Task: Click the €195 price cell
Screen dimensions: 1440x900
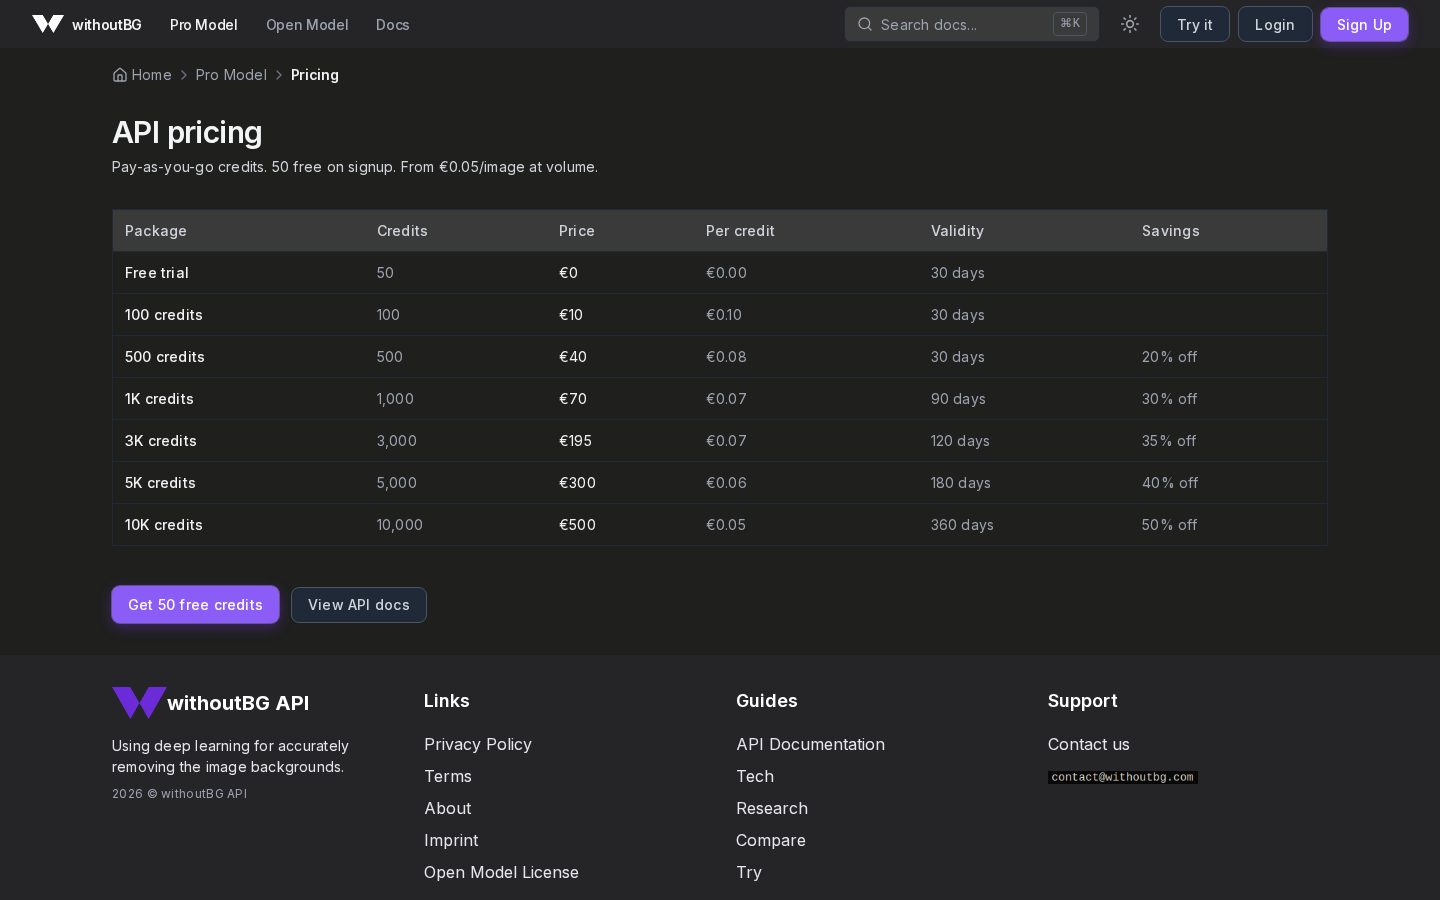Action: tap(577, 441)
